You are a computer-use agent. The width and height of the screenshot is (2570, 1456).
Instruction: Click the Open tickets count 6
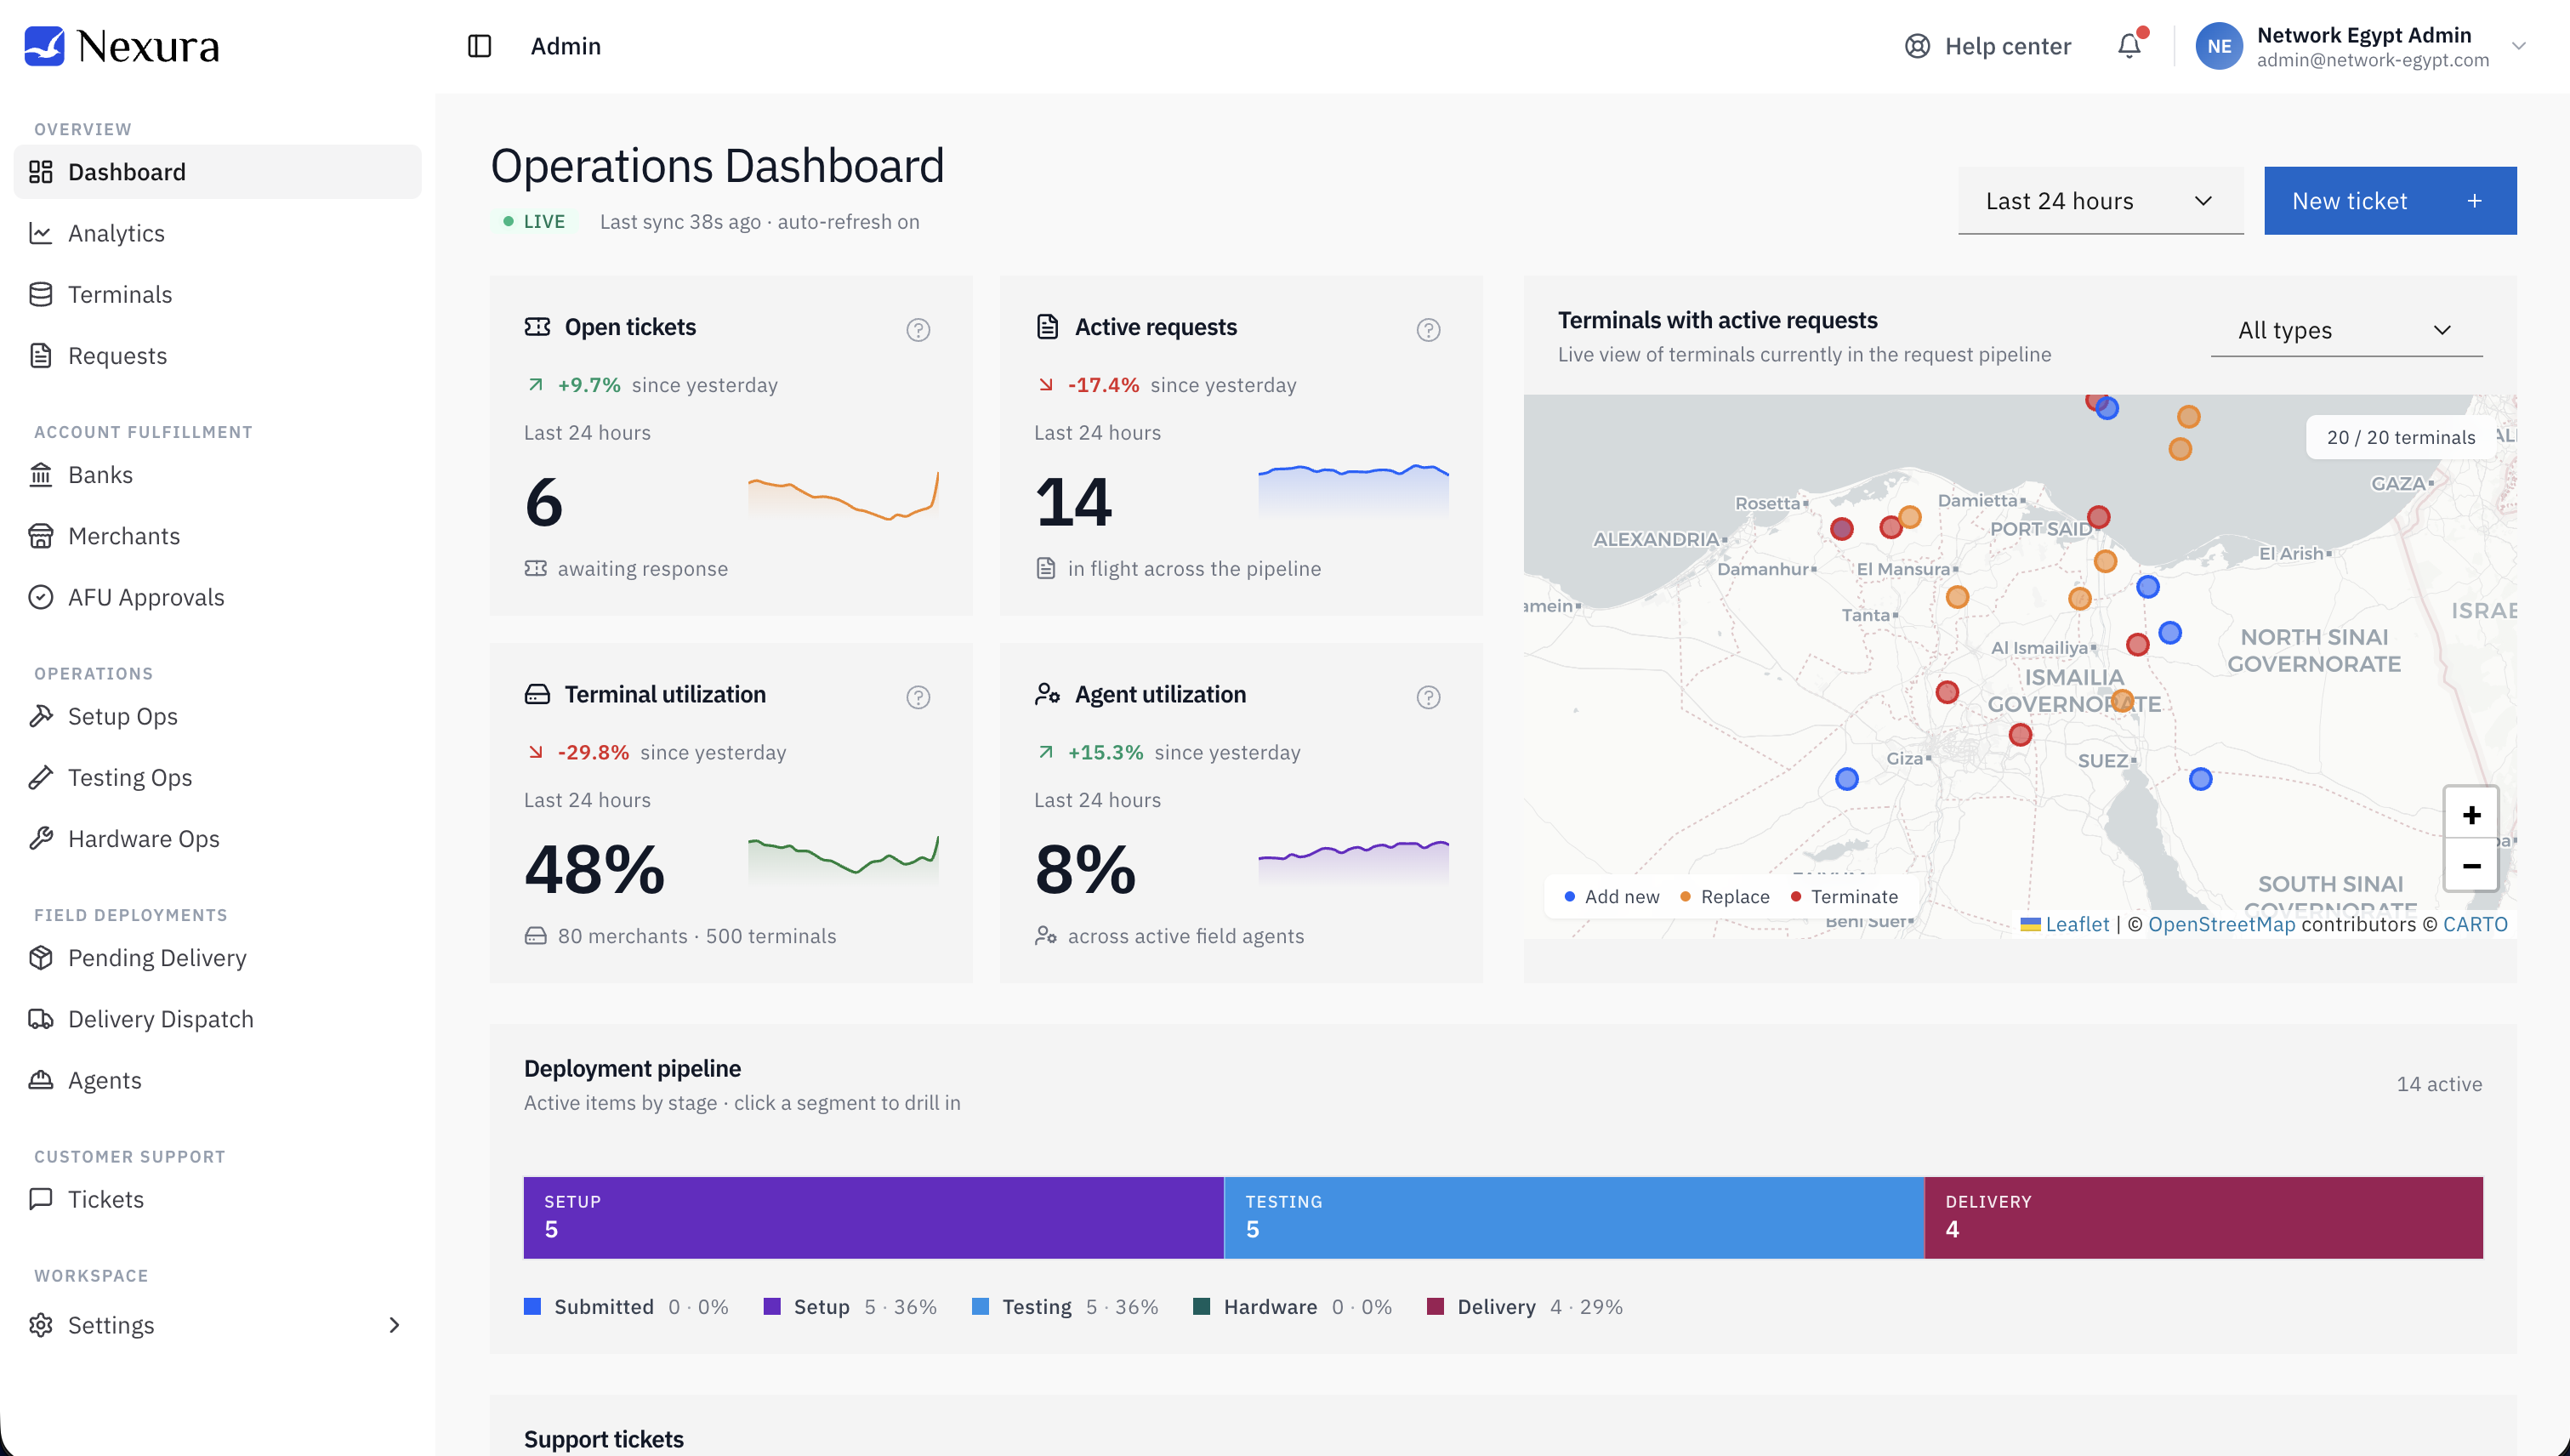(x=544, y=502)
